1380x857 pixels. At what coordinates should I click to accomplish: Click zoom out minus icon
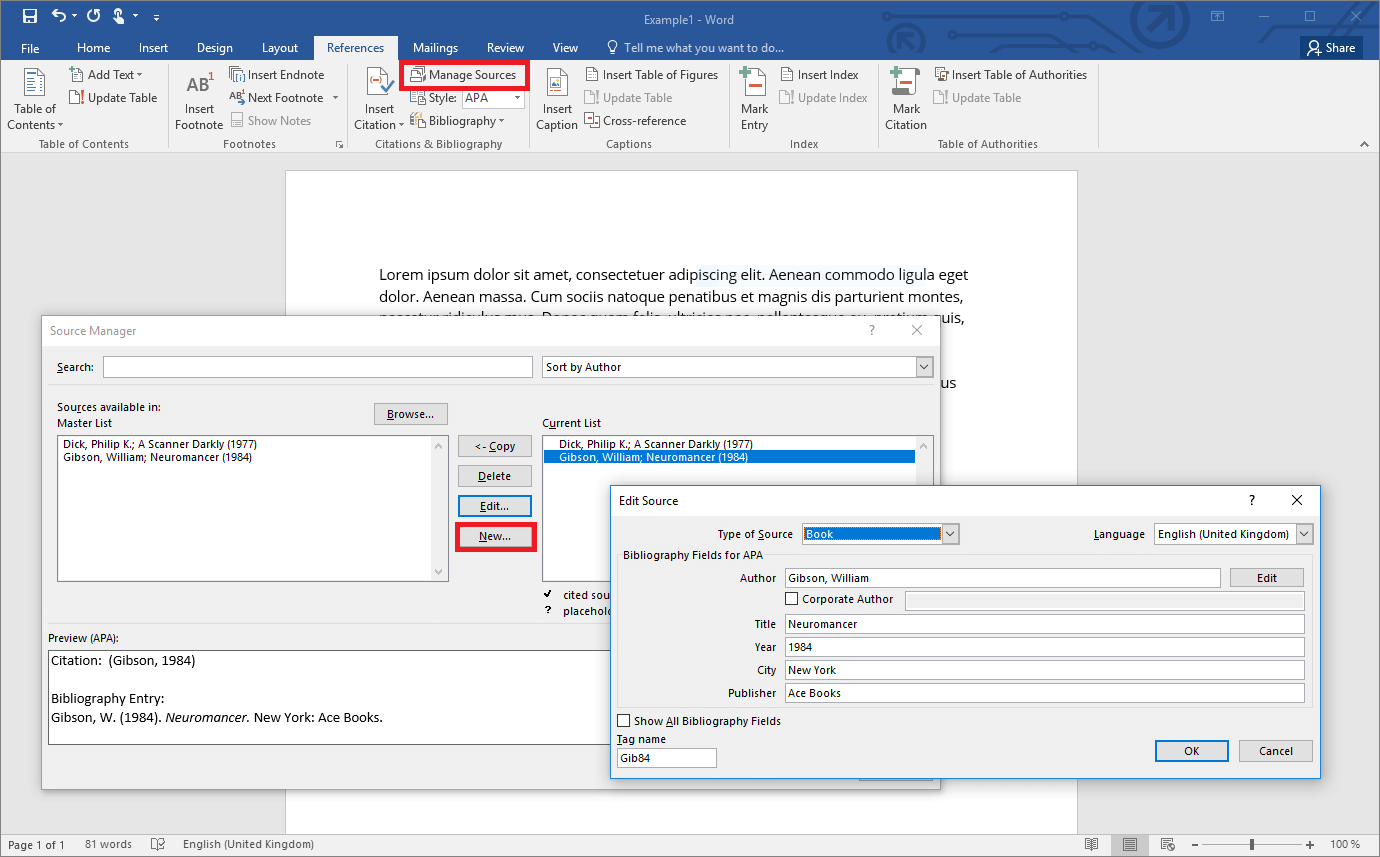point(1196,845)
